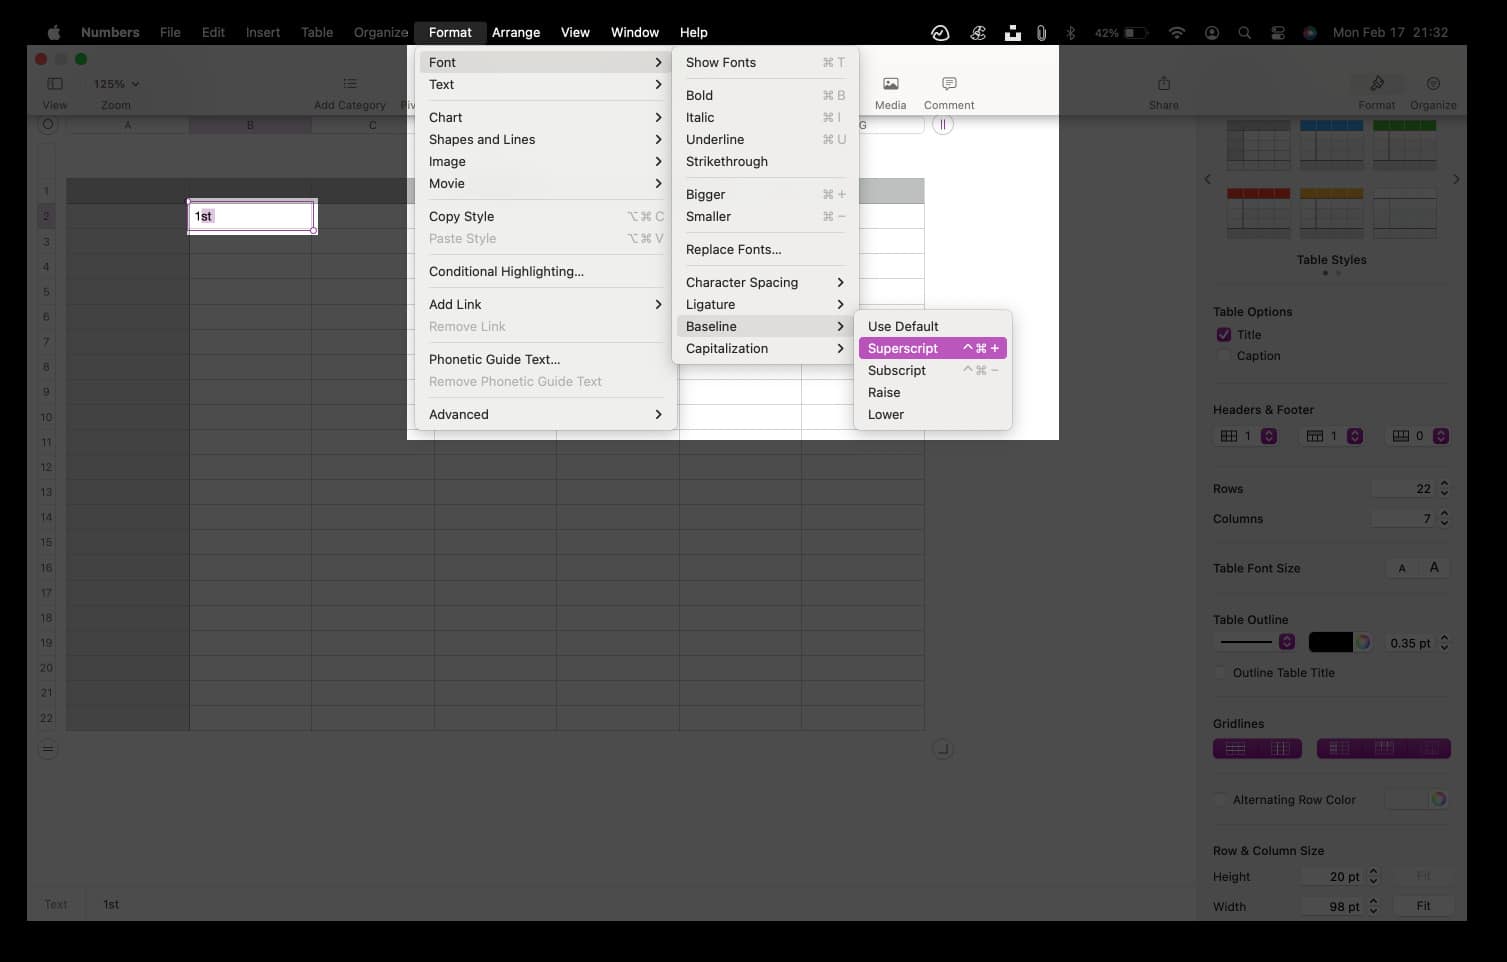Select Replace Fonts… option
The width and height of the screenshot is (1507, 962).
coord(765,249)
